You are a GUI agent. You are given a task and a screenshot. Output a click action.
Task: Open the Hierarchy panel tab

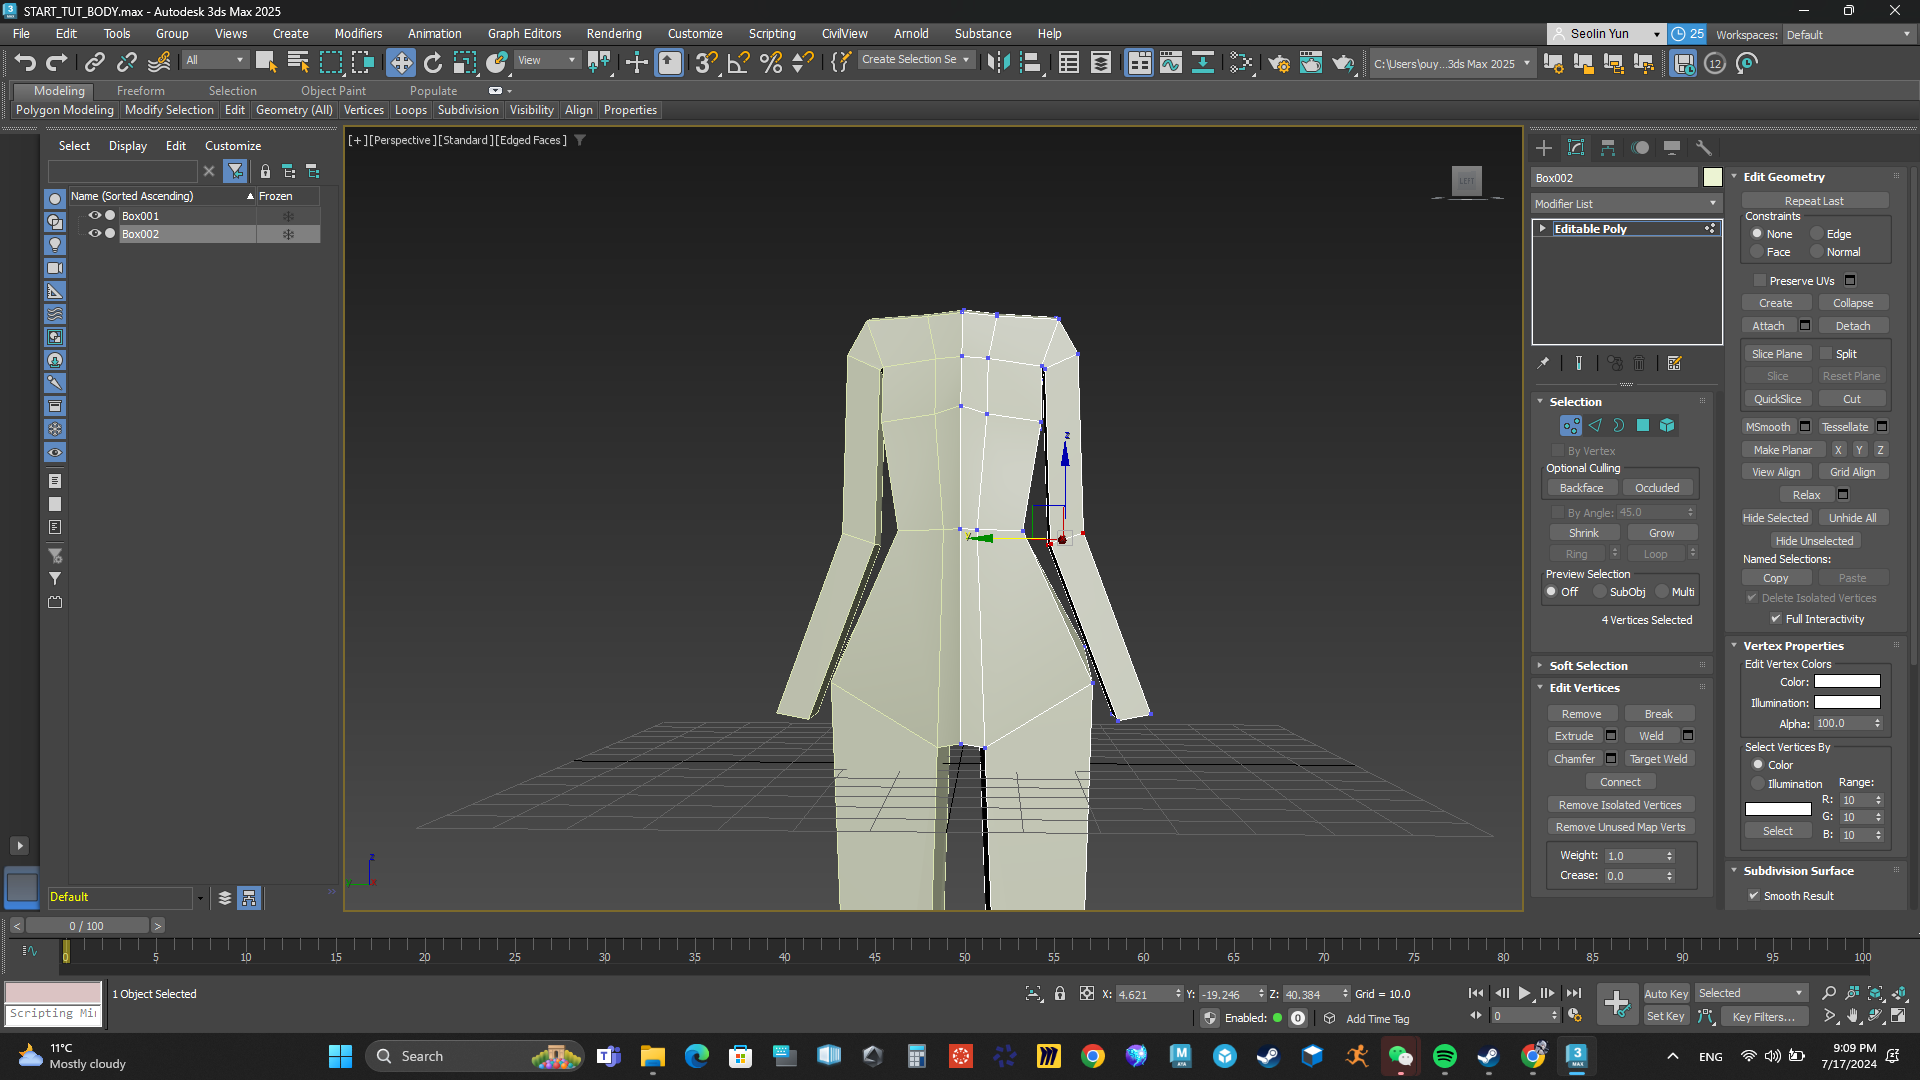(1608, 148)
